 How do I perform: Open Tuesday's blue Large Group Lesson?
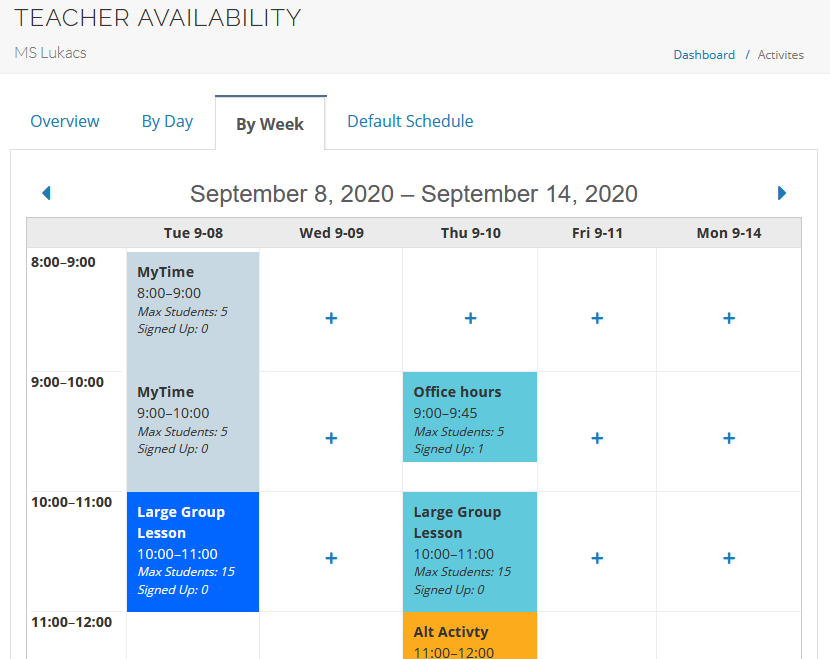[x=193, y=551]
